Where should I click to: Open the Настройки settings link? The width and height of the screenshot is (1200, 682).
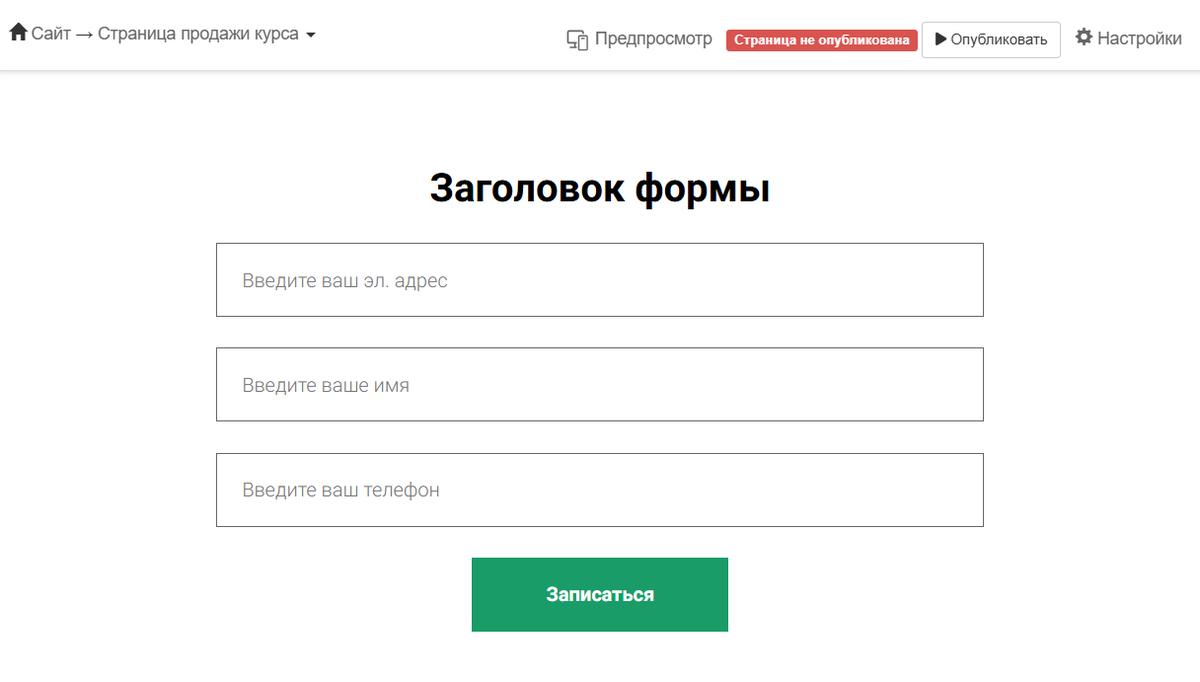[1140, 39]
